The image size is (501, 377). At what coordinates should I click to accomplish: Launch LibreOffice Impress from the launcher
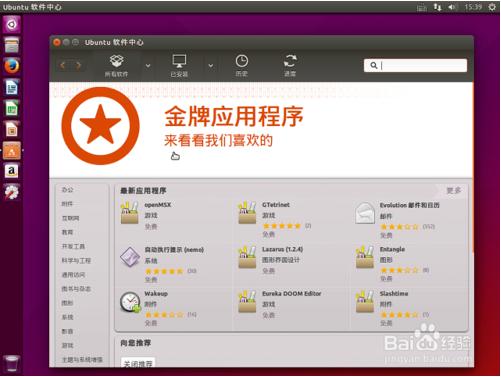[x=12, y=130]
